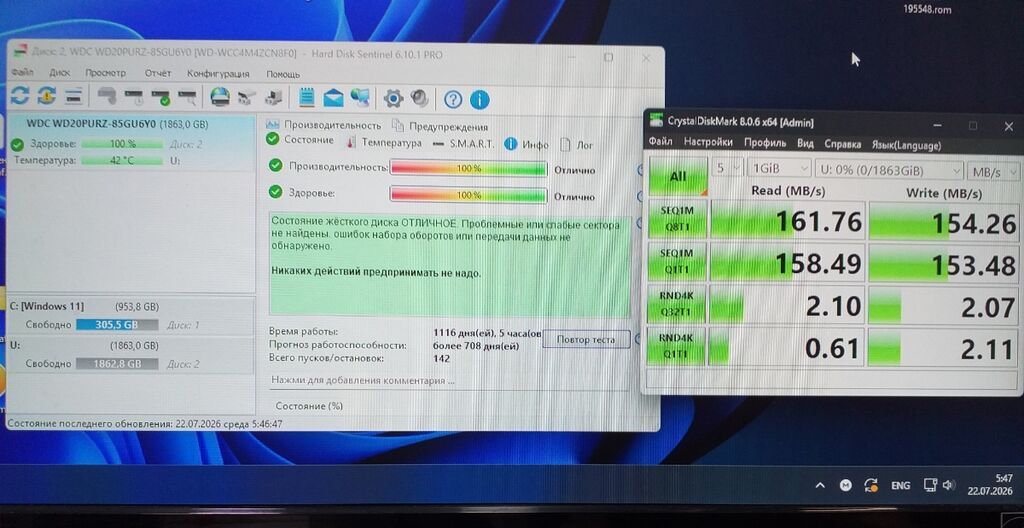The height and width of the screenshot is (528, 1024).
Task: Click ENG language indicator in taskbar
Action: coord(901,486)
